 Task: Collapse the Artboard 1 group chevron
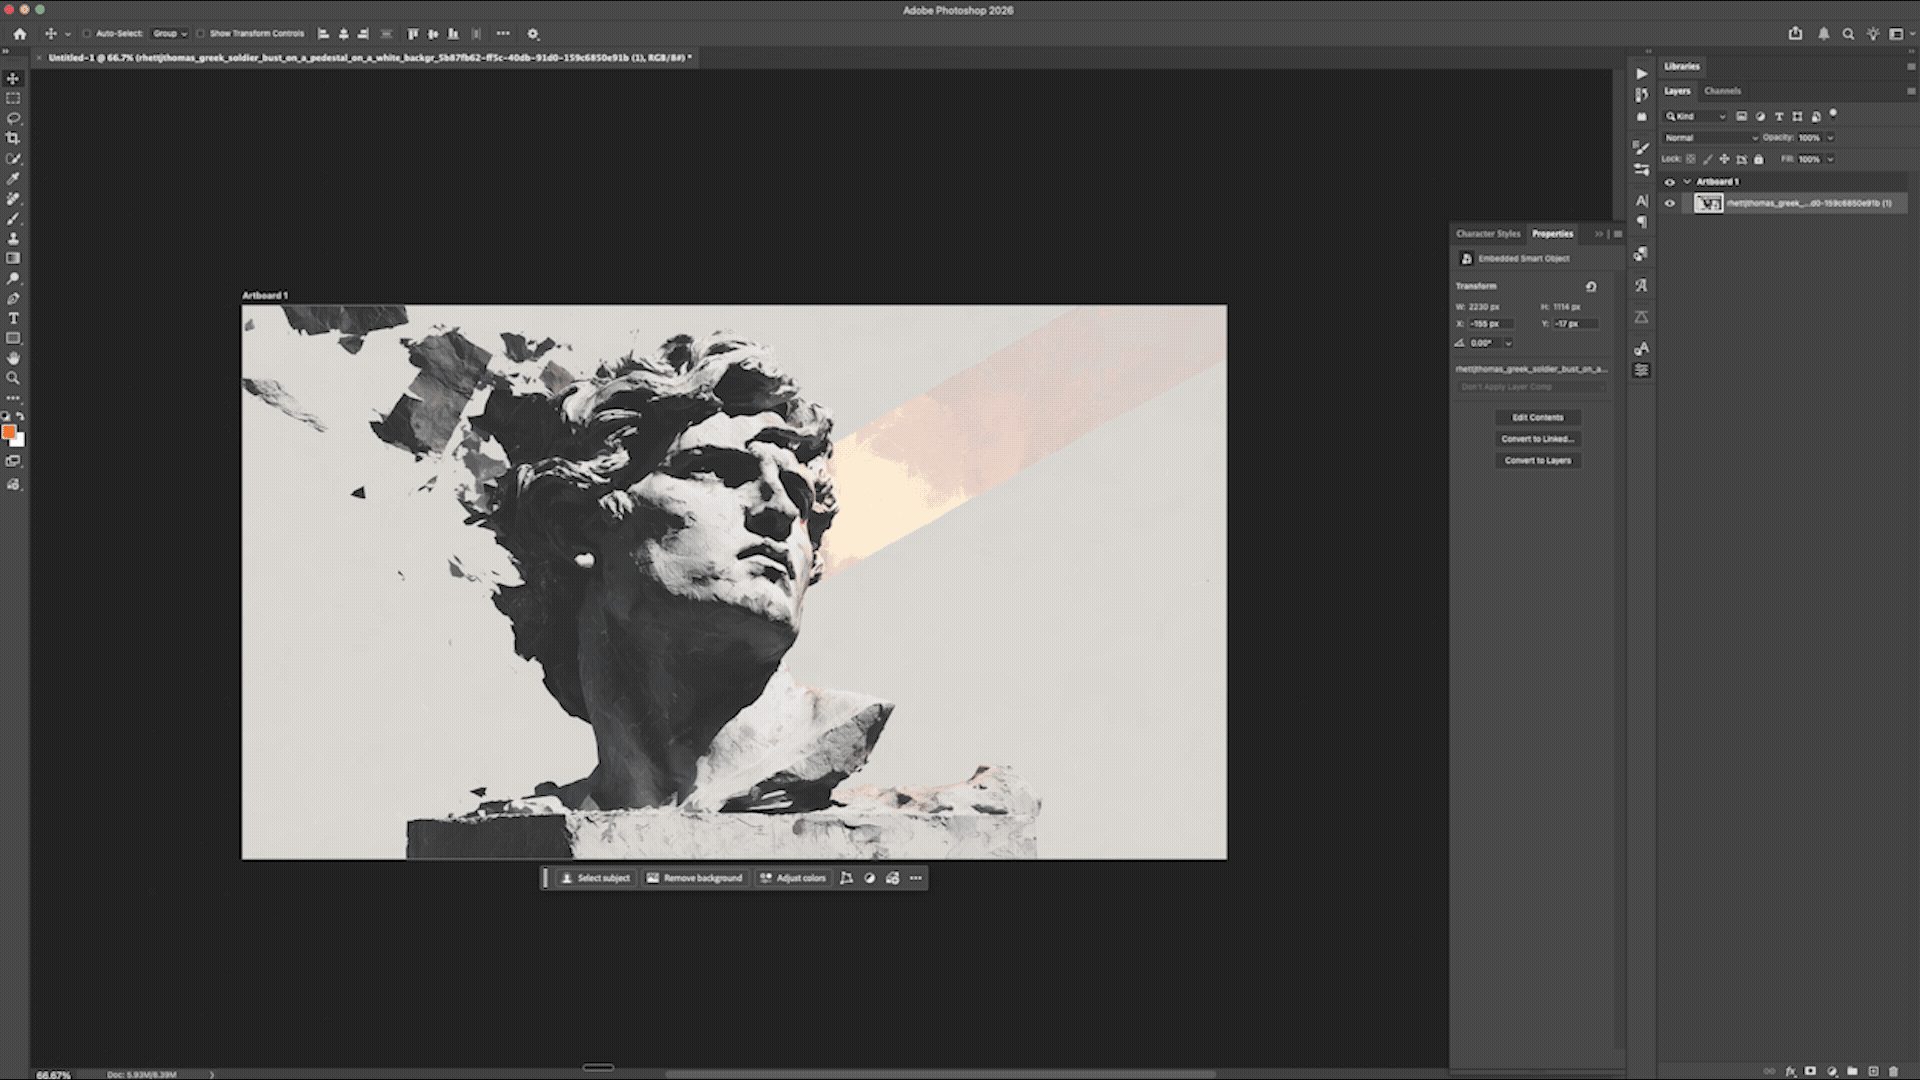tap(1687, 182)
